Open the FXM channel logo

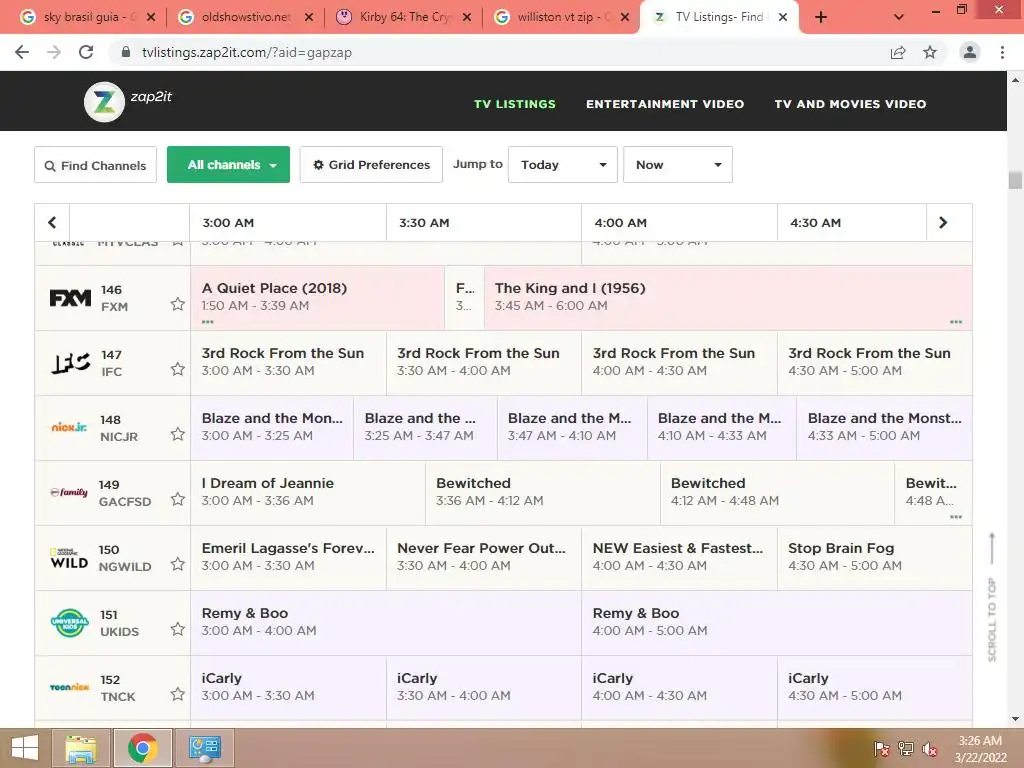click(71, 298)
